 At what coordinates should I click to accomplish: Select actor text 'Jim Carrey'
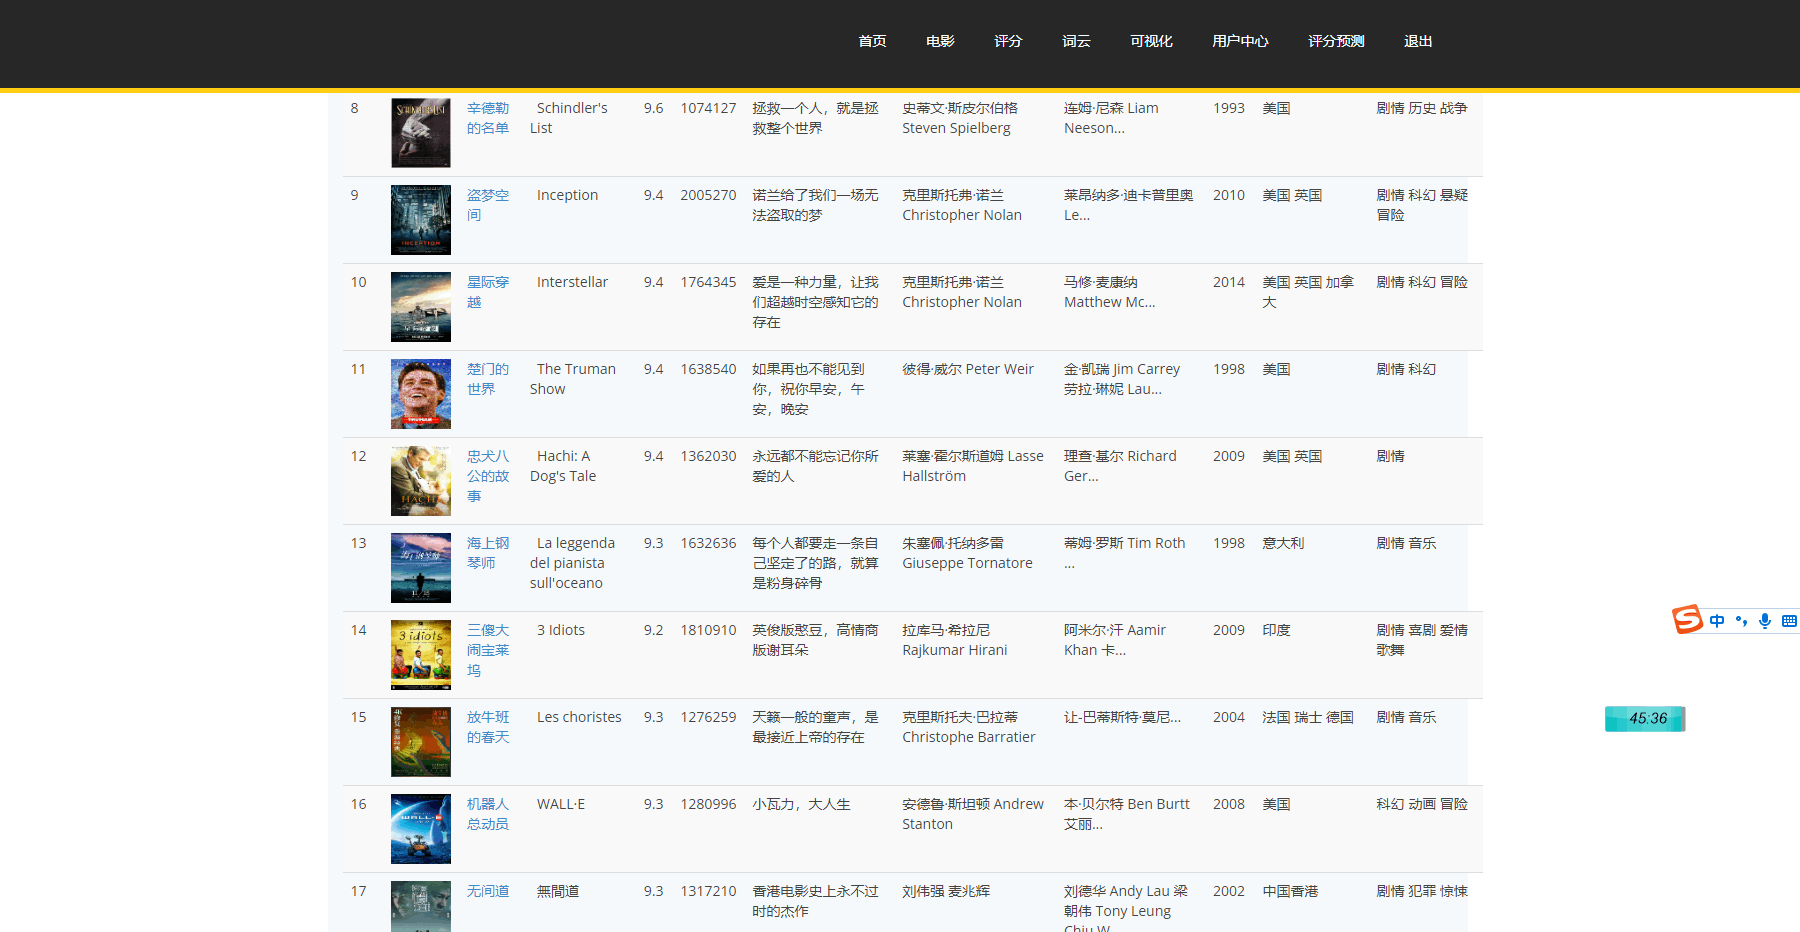[1146, 369]
